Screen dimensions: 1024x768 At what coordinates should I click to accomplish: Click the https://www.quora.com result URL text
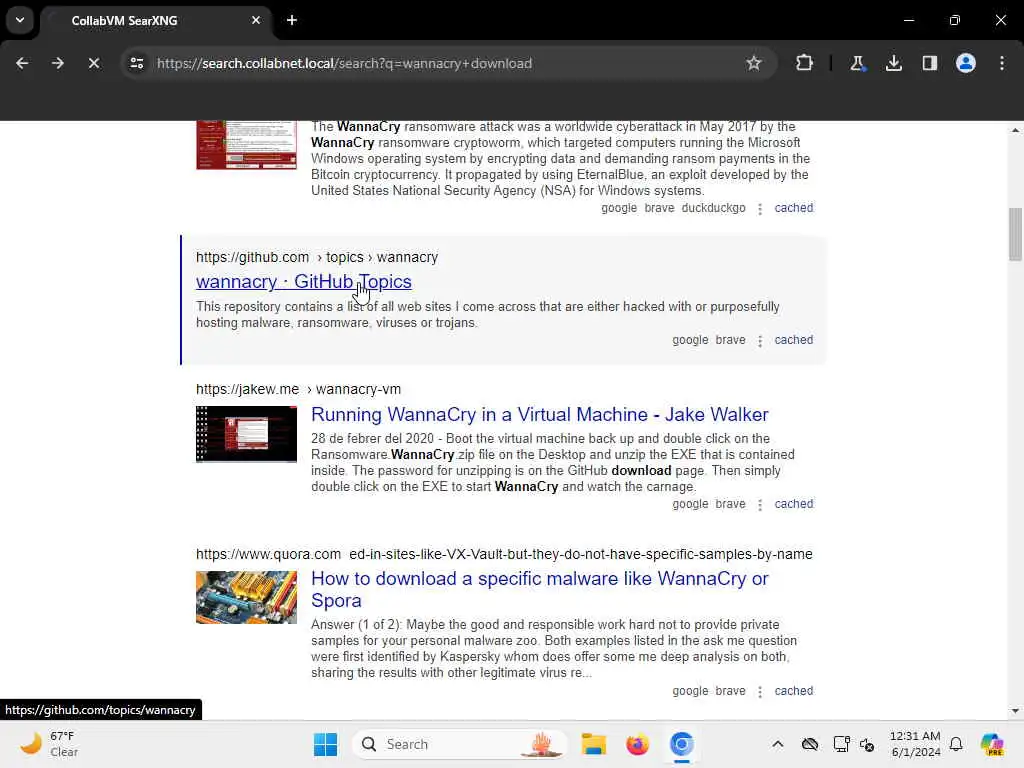click(268, 554)
